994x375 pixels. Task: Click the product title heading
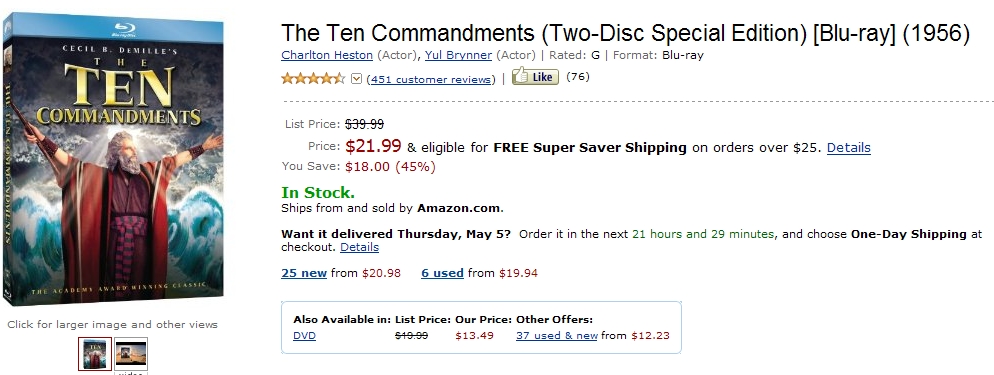[x=625, y=33]
